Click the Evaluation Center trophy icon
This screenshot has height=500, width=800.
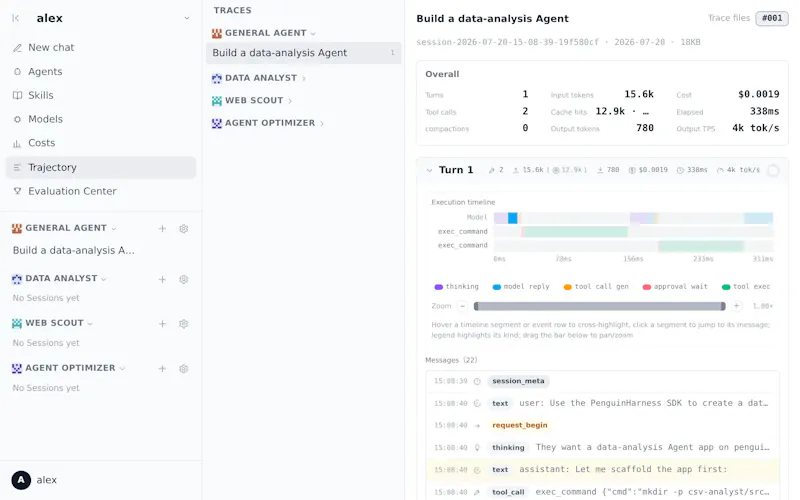tap(17, 191)
